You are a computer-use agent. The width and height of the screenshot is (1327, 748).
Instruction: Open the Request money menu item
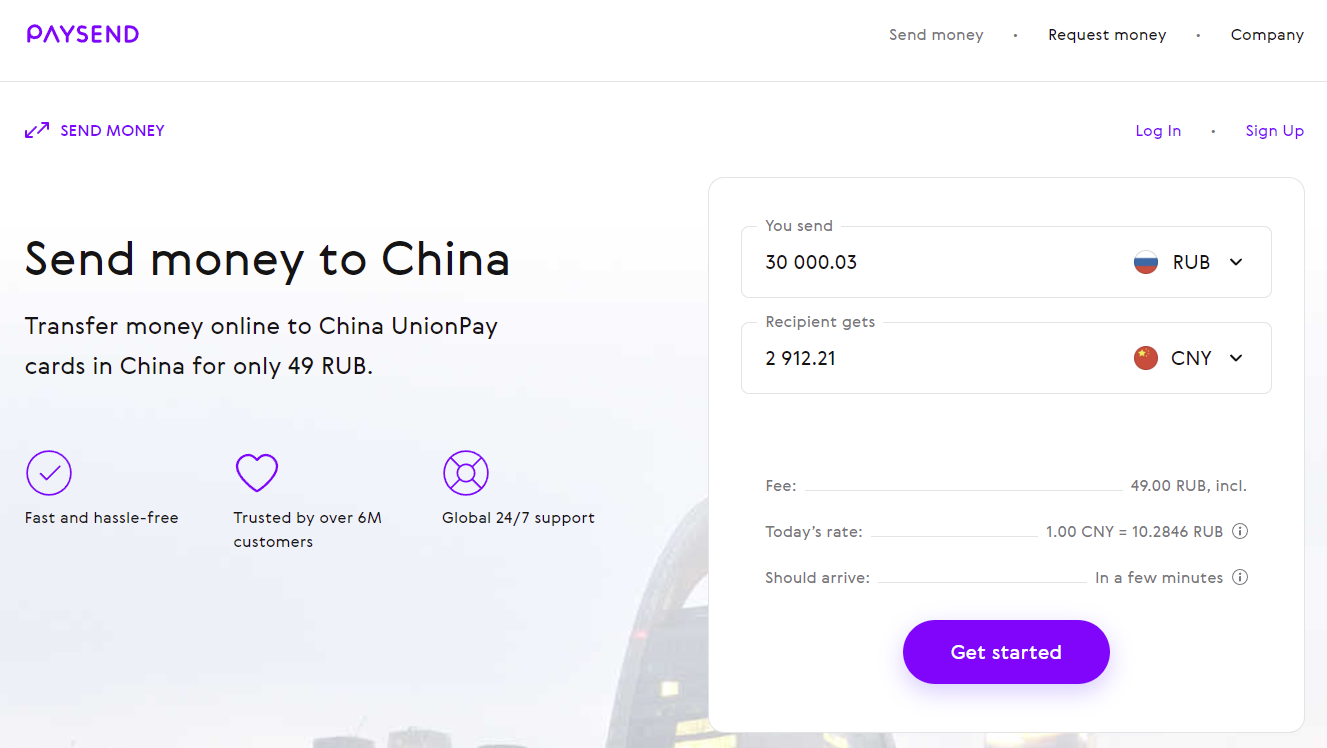click(x=1107, y=35)
